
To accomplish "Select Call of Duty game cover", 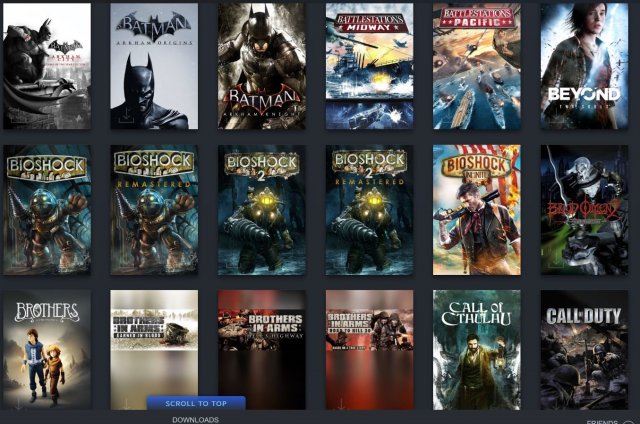I will pos(584,350).
